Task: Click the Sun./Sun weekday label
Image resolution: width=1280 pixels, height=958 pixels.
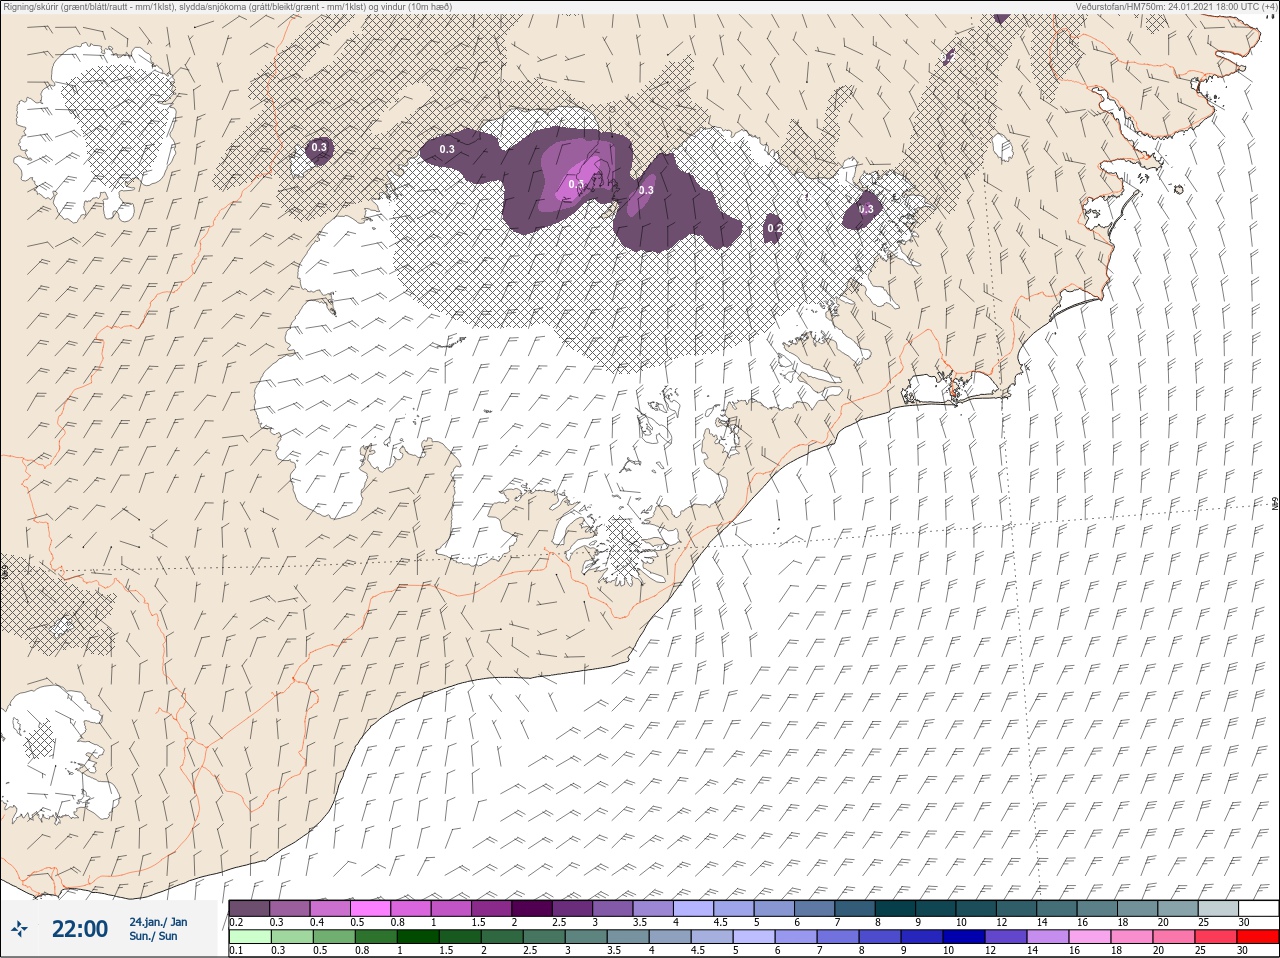Action: (153, 936)
